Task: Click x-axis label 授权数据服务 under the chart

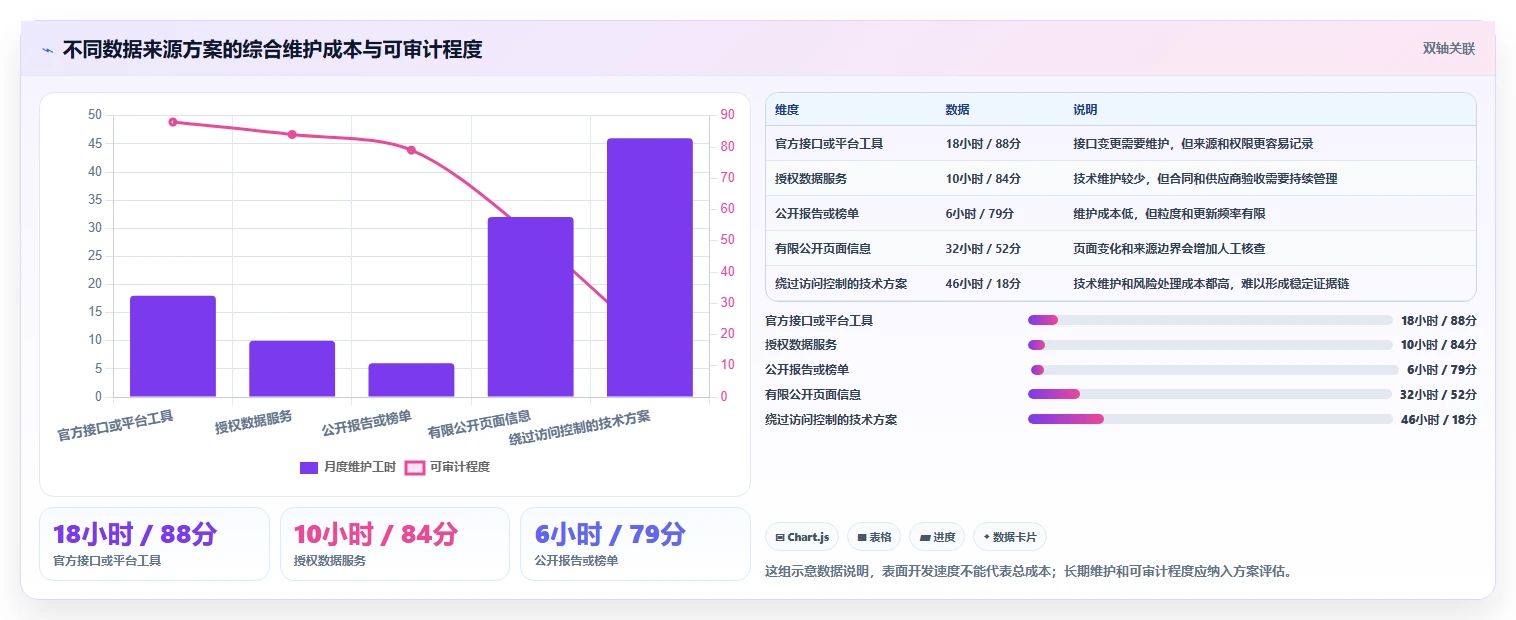Action: click(254, 423)
